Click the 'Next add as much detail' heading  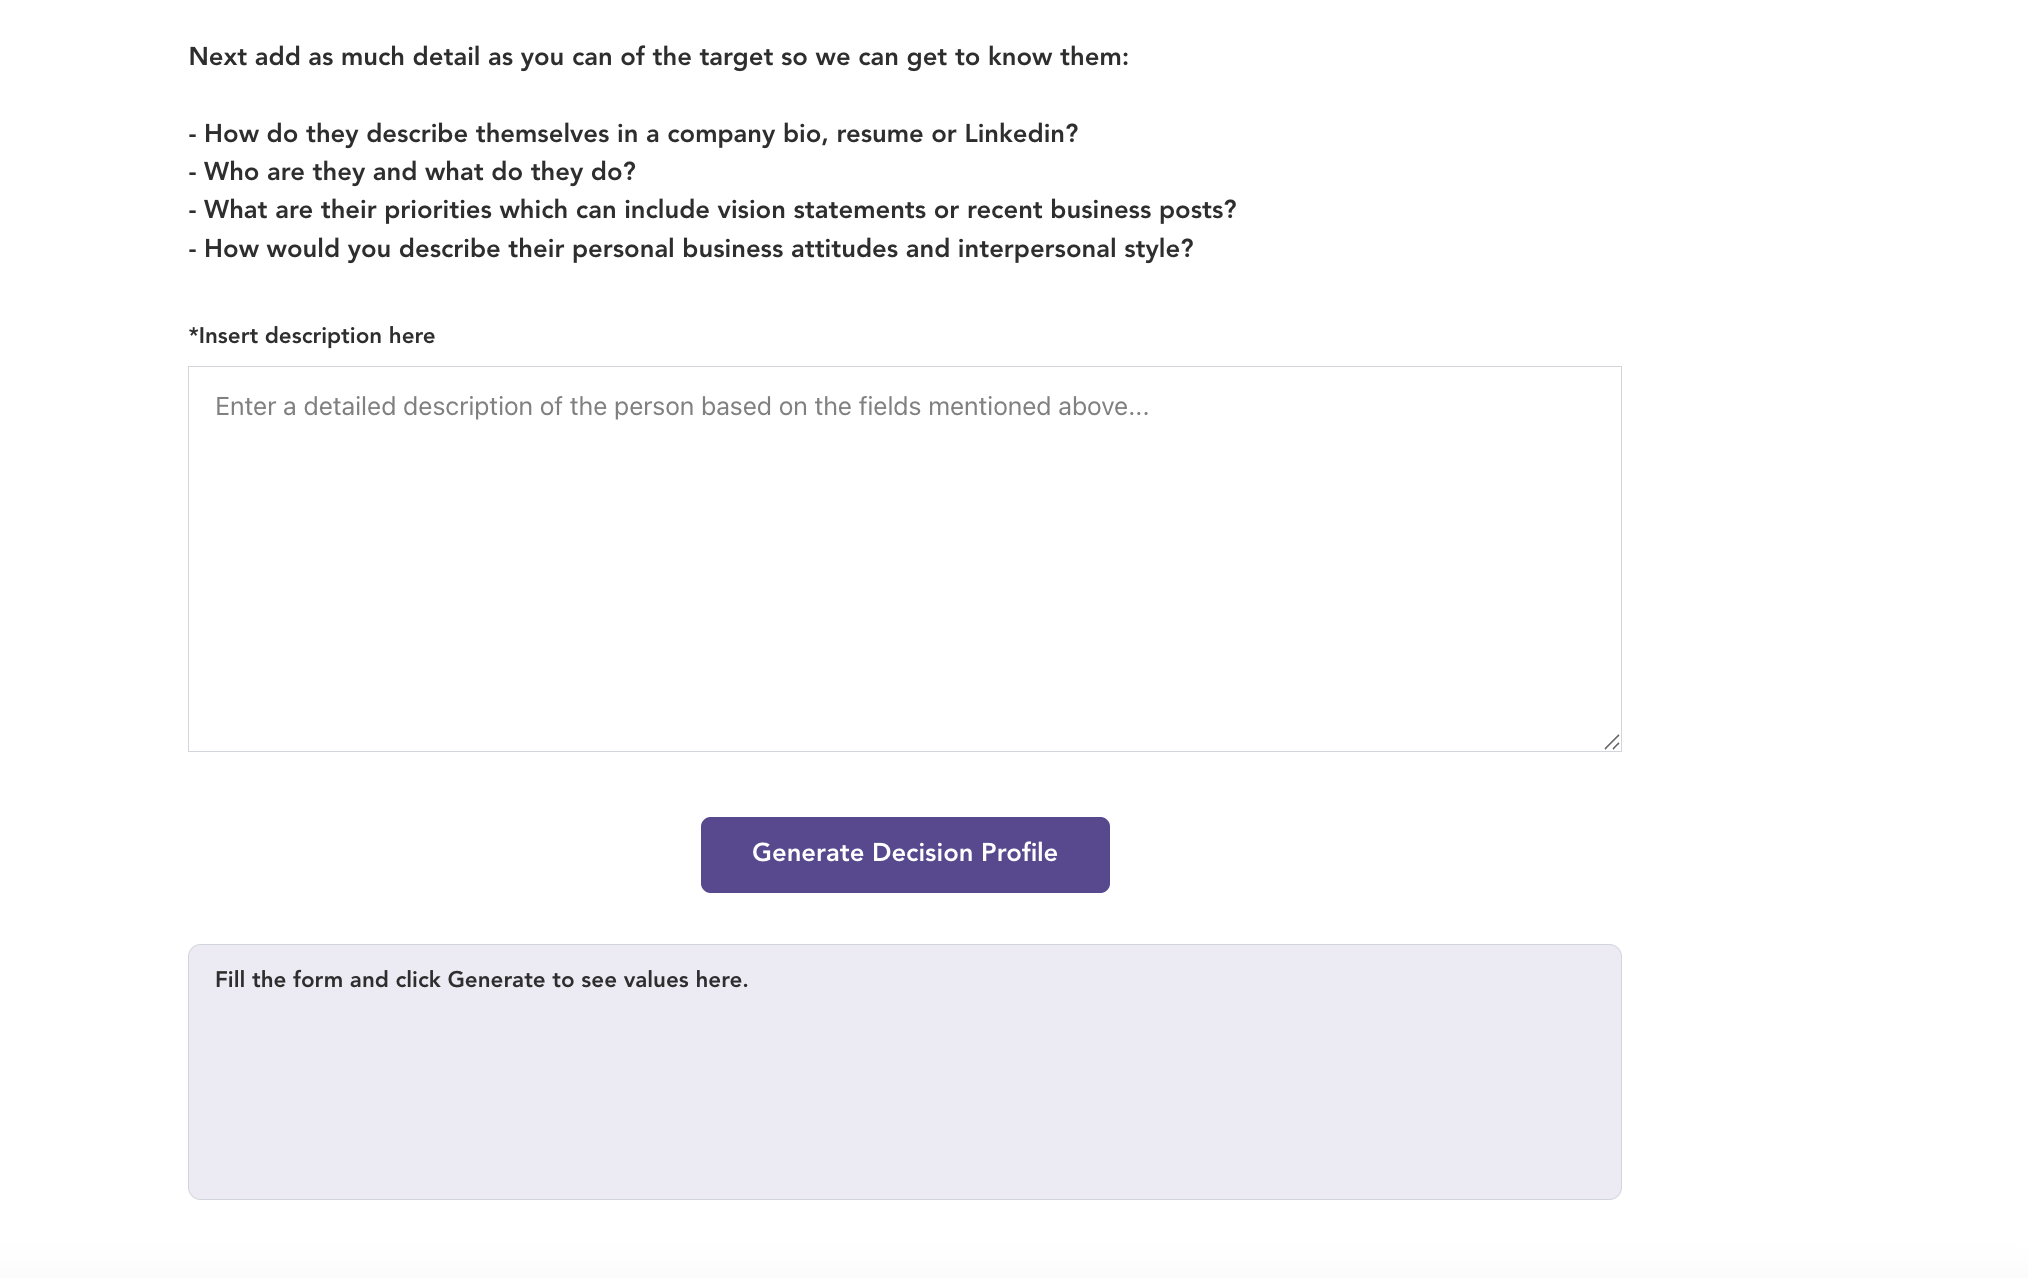click(x=658, y=57)
